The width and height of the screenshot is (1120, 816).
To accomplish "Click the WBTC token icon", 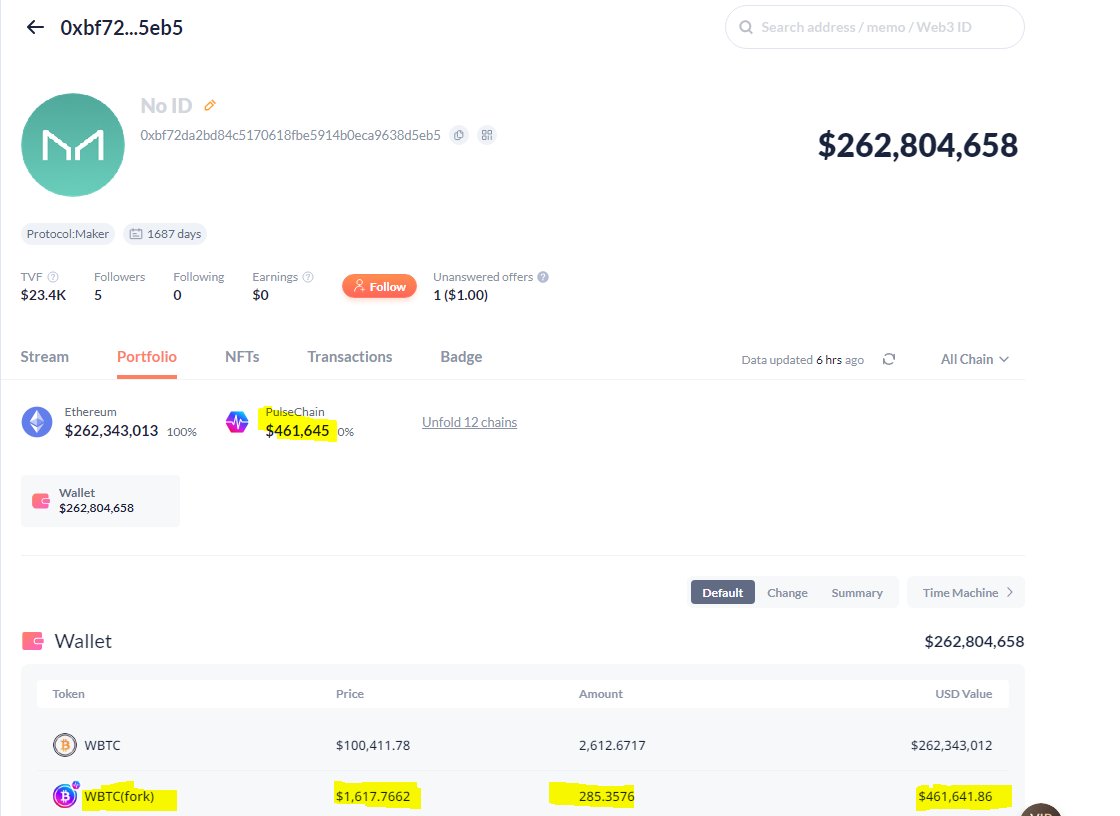I will [65, 745].
